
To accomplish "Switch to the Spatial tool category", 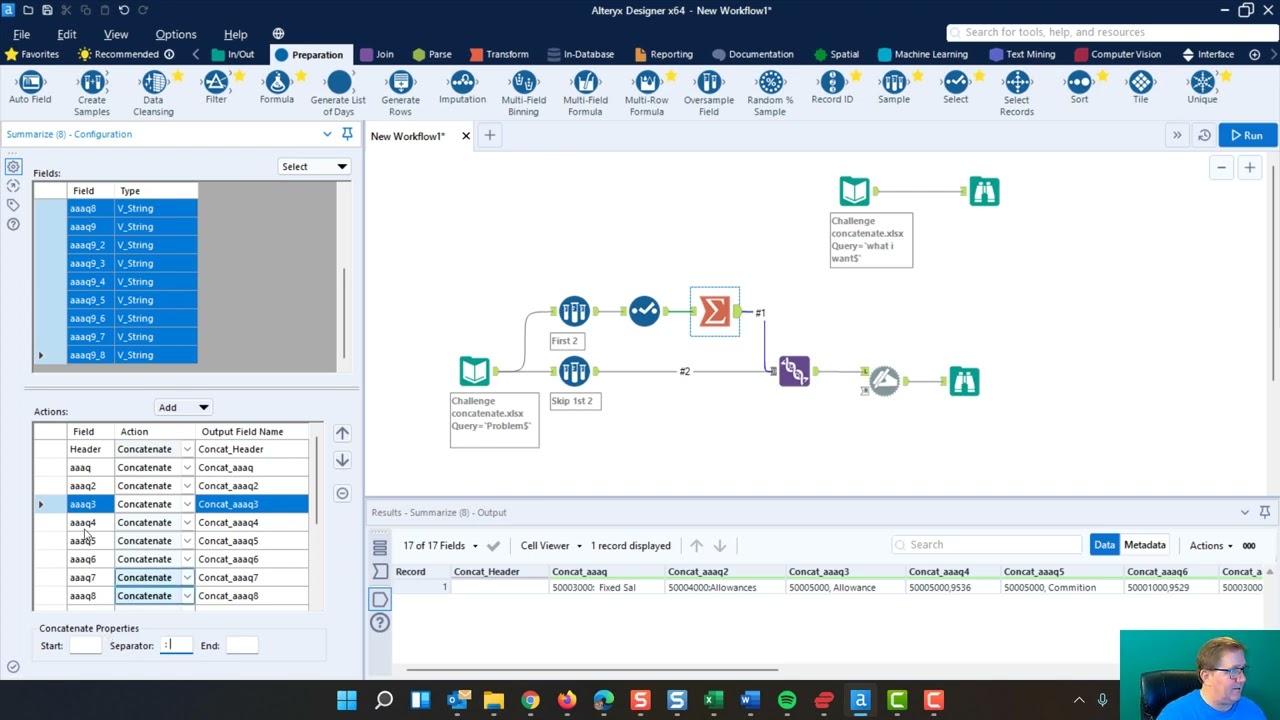I will [837, 54].
